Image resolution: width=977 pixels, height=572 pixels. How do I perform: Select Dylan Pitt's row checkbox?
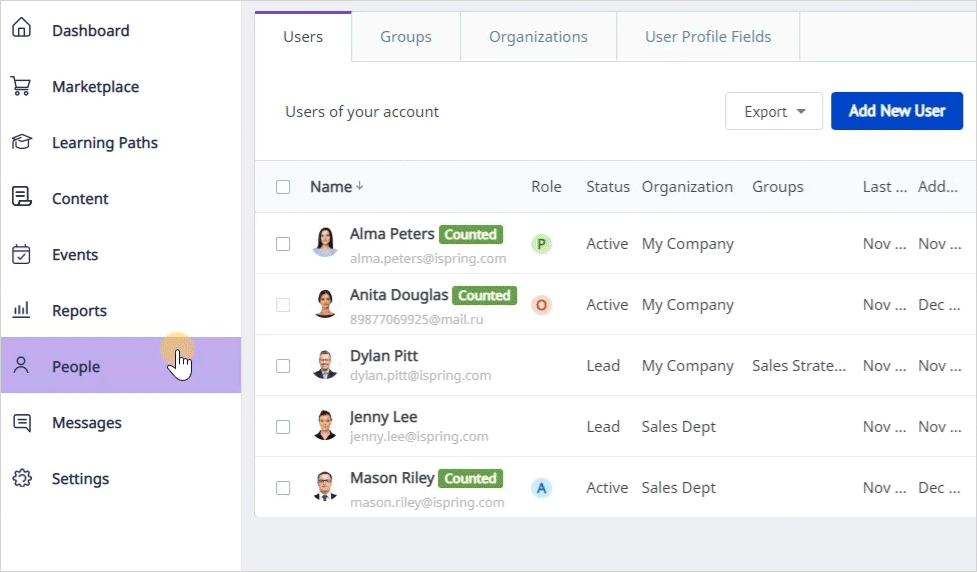[x=283, y=366]
